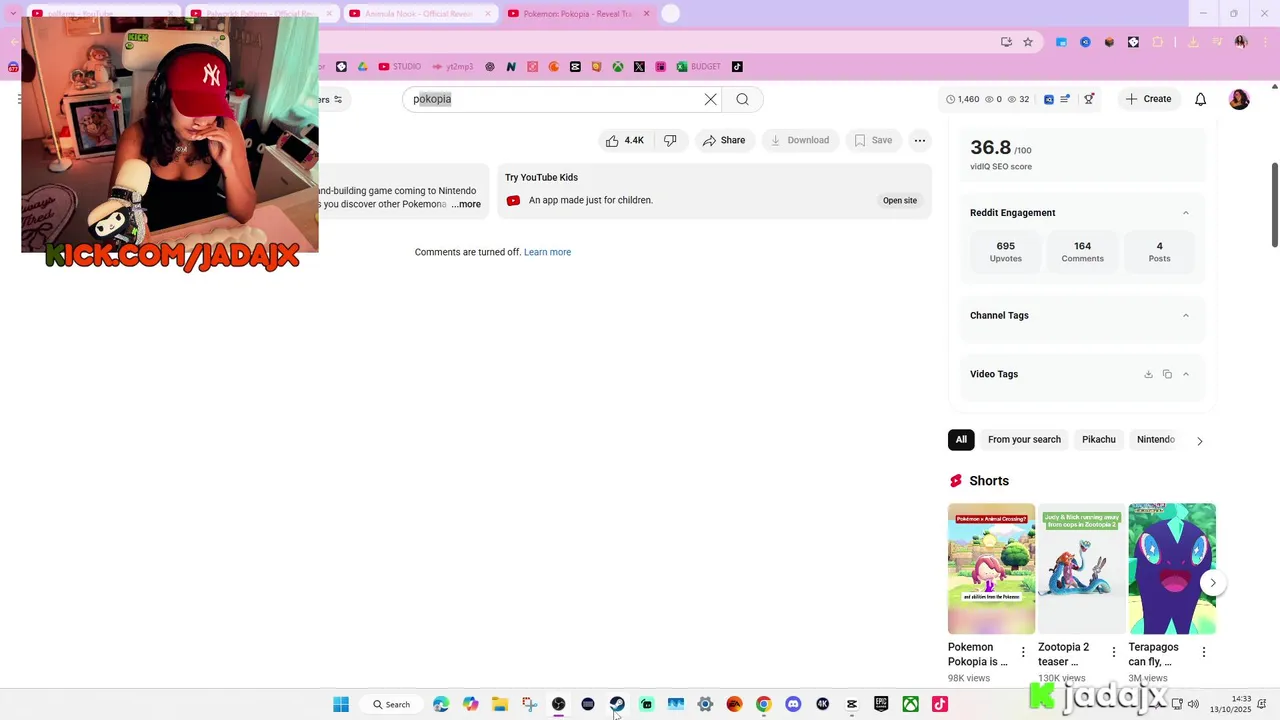Show more filter chips arrow
Image resolution: width=1280 pixels, height=720 pixels.
(1200, 441)
